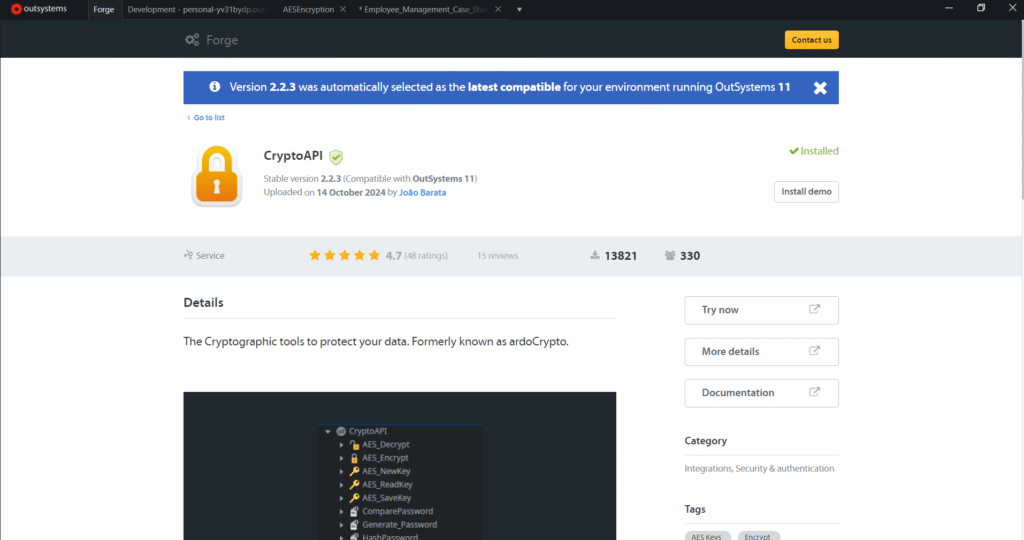
Task: Click the Service type icon
Action: (x=188, y=255)
